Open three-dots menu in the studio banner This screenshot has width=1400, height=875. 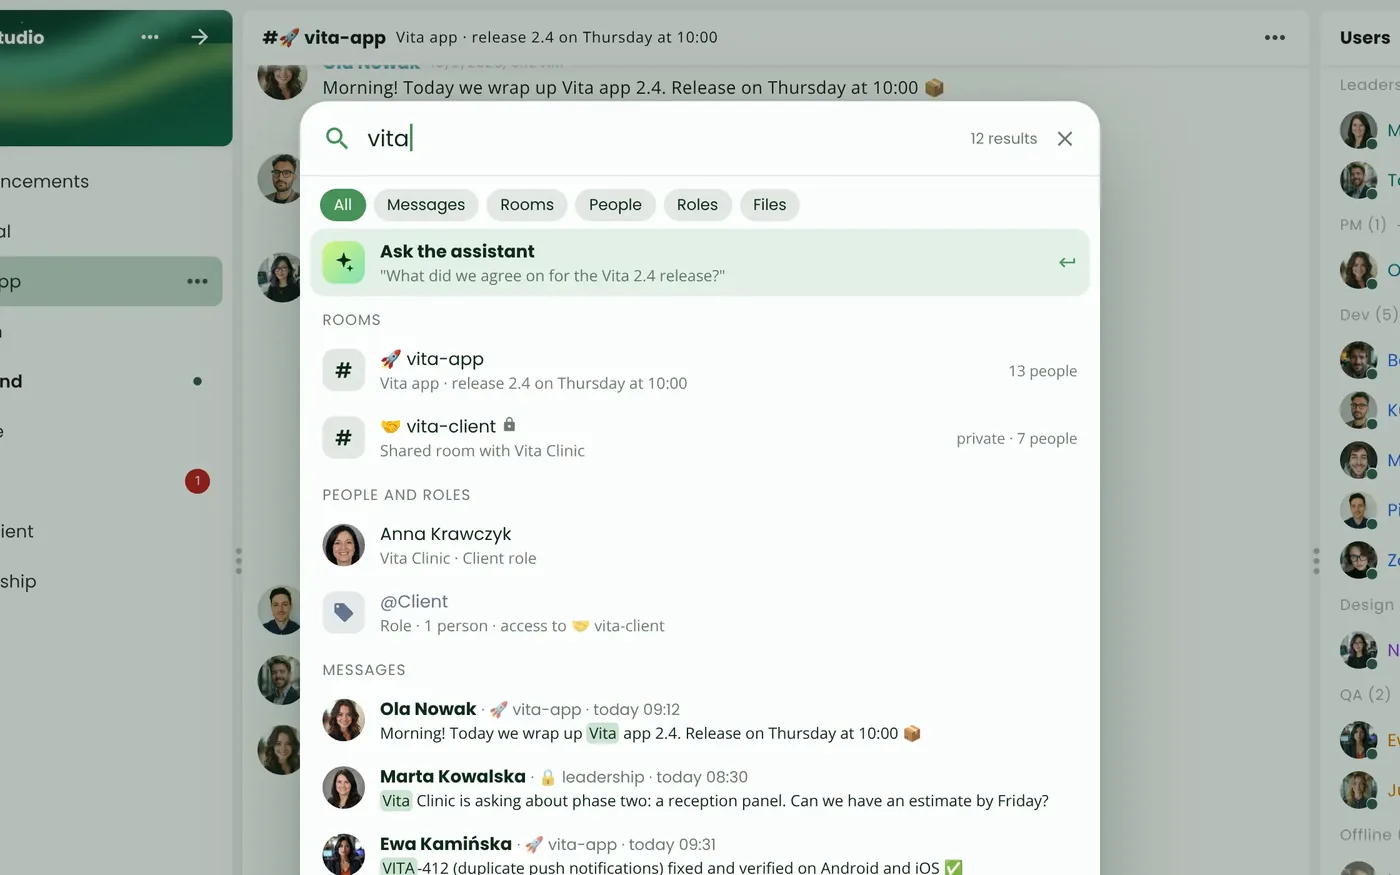(150, 37)
